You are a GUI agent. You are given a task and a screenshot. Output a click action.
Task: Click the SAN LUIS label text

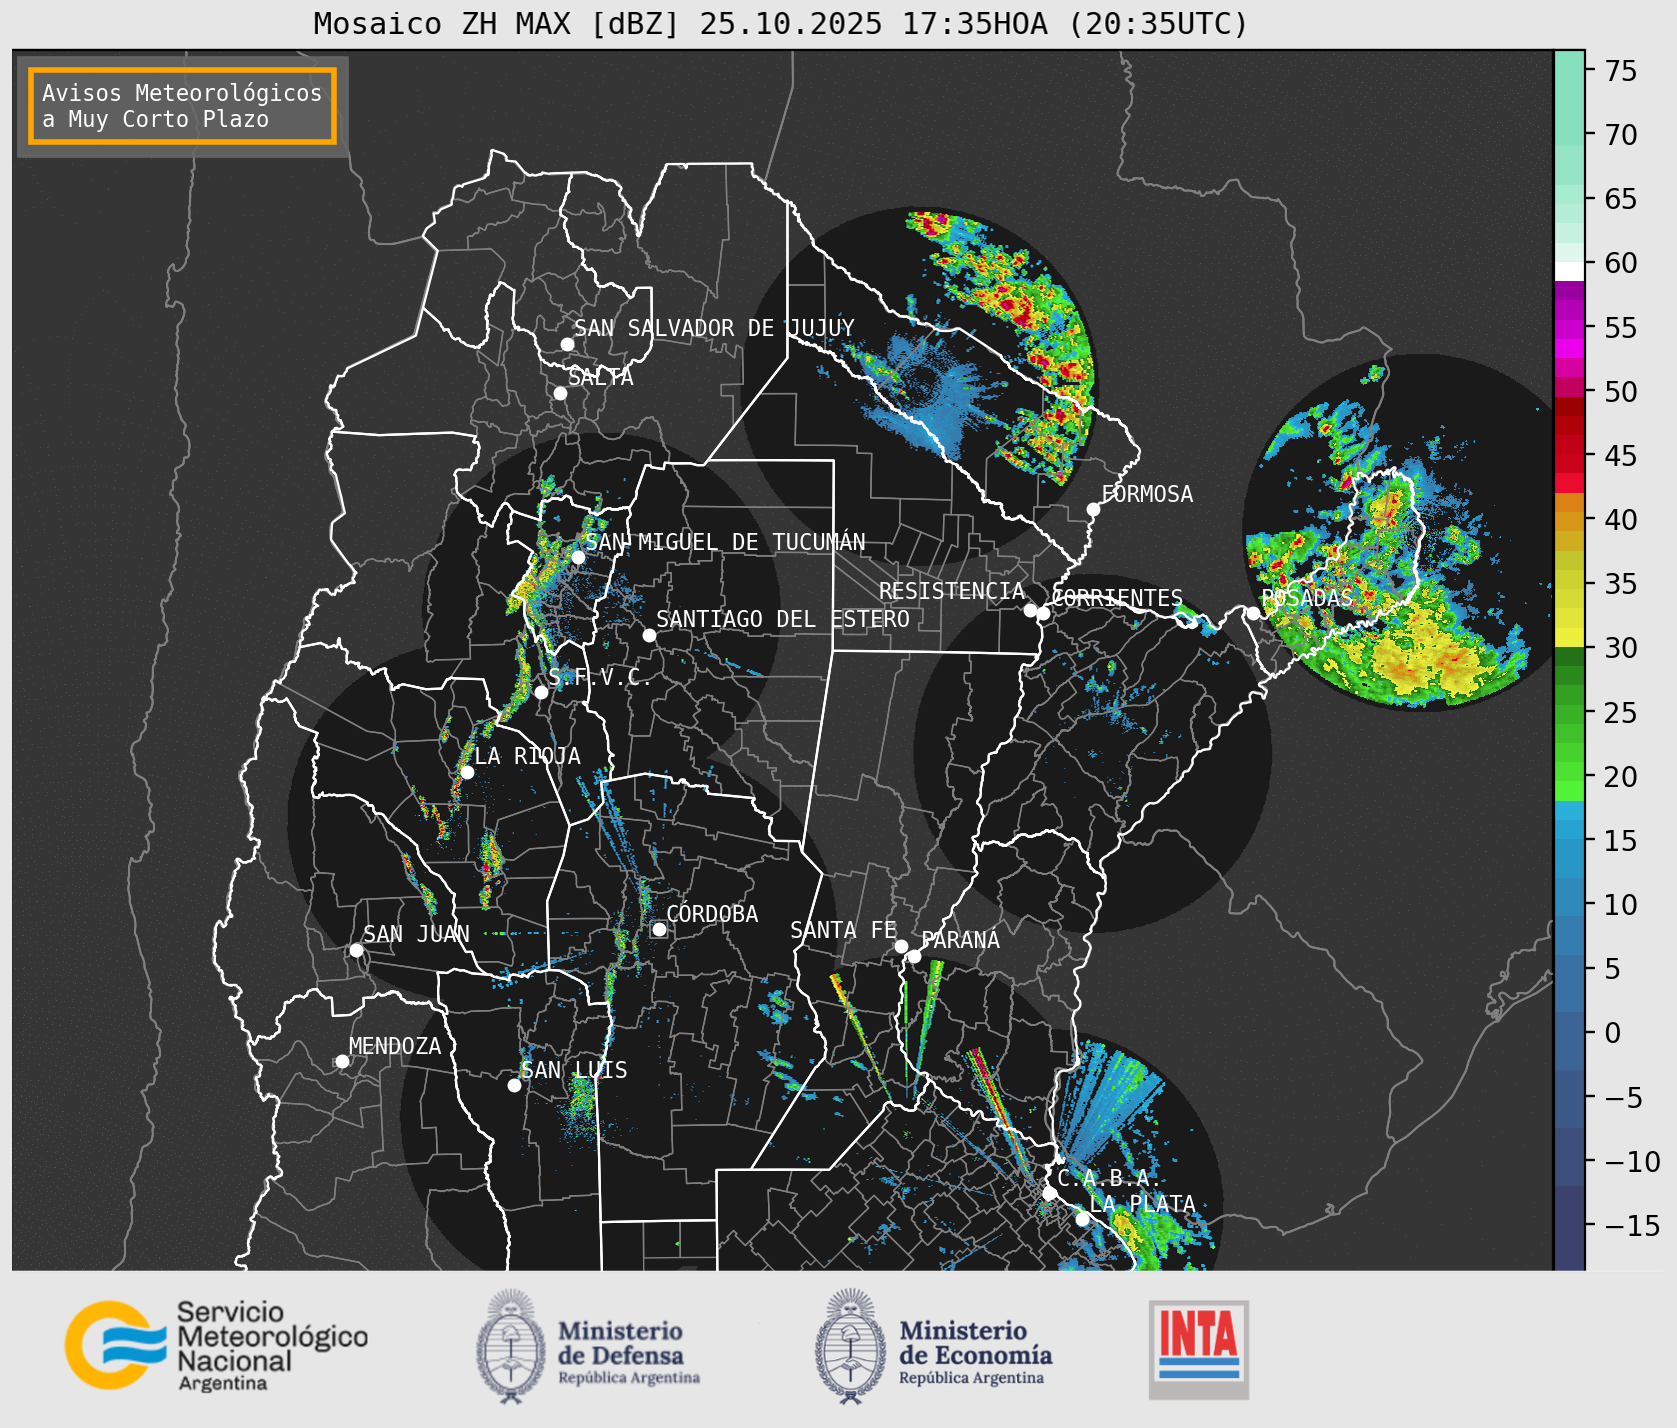click(574, 1070)
